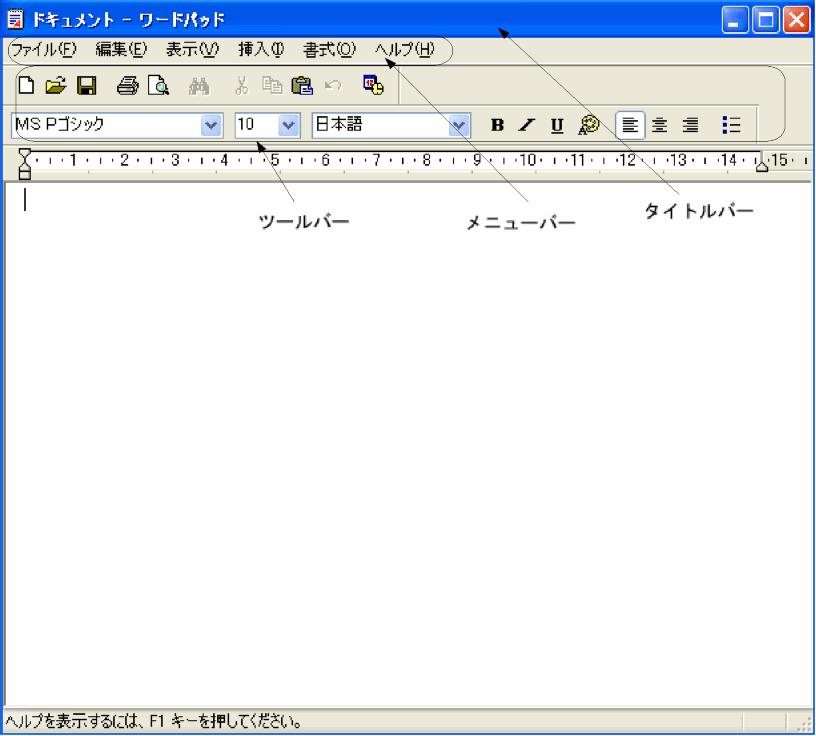The image size is (816, 736).
Task: Expand the 日本語 script dropdown
Action: point(458,125)
